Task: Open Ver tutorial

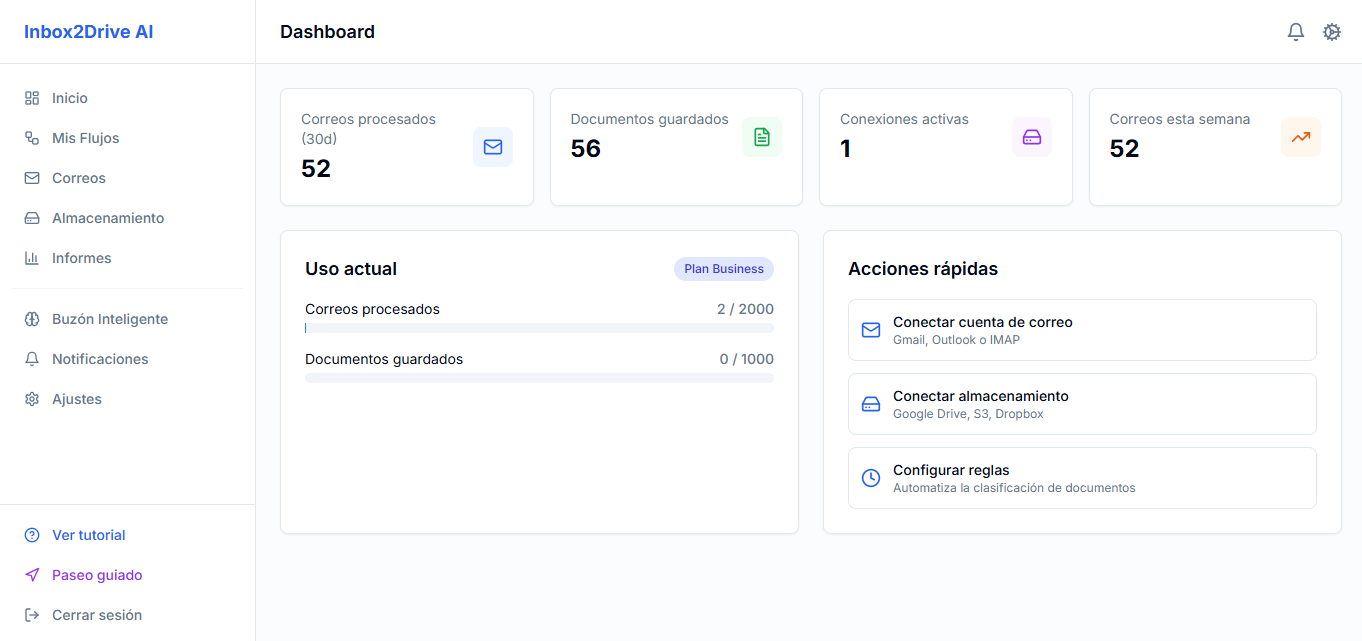Action: 89,534
